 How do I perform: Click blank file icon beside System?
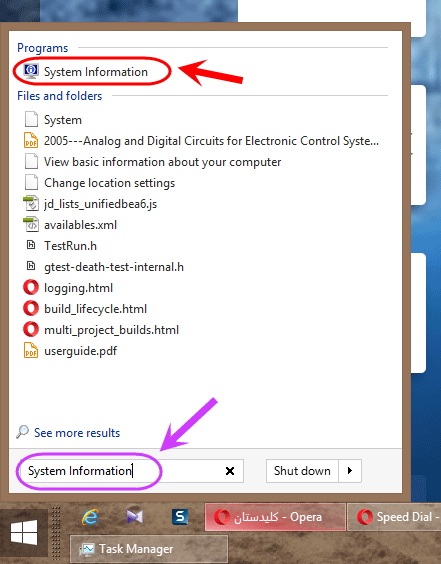[31, 119]
